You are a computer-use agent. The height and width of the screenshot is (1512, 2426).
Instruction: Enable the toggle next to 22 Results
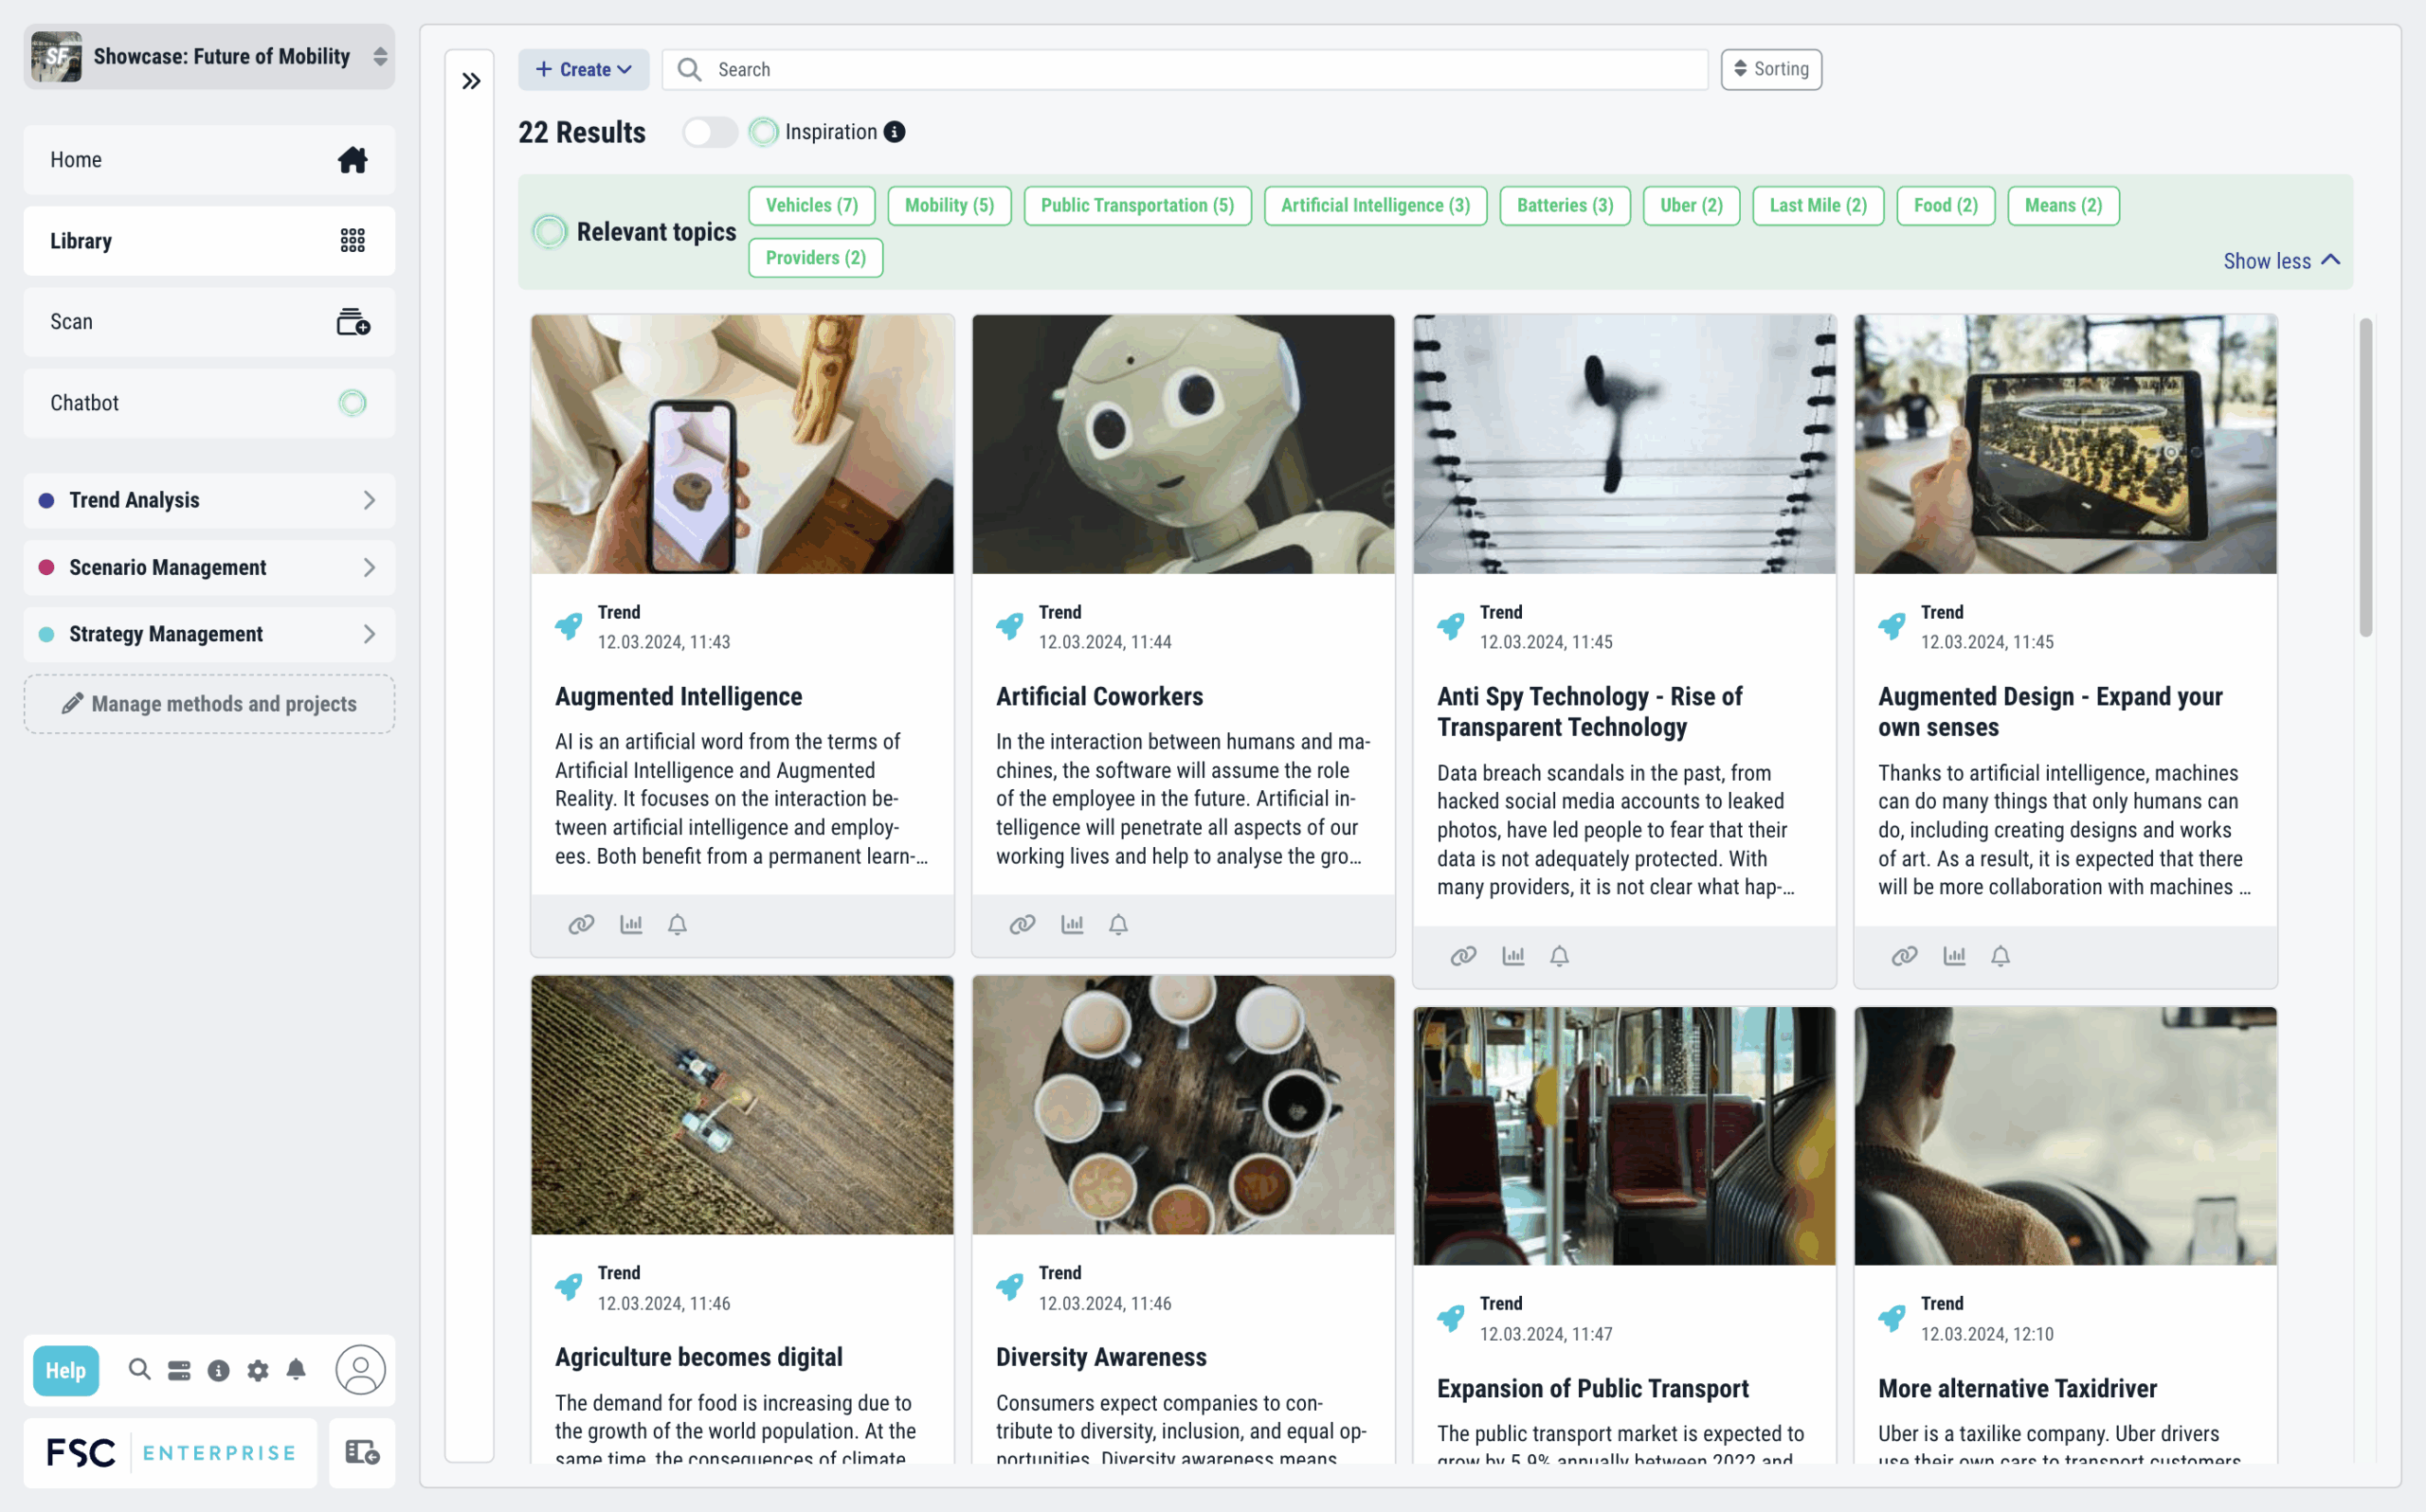pos(710,131)
